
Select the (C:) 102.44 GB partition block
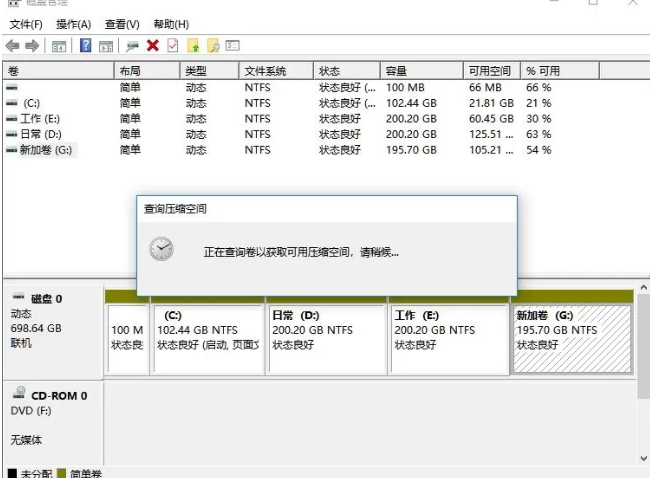coord(209,339)
